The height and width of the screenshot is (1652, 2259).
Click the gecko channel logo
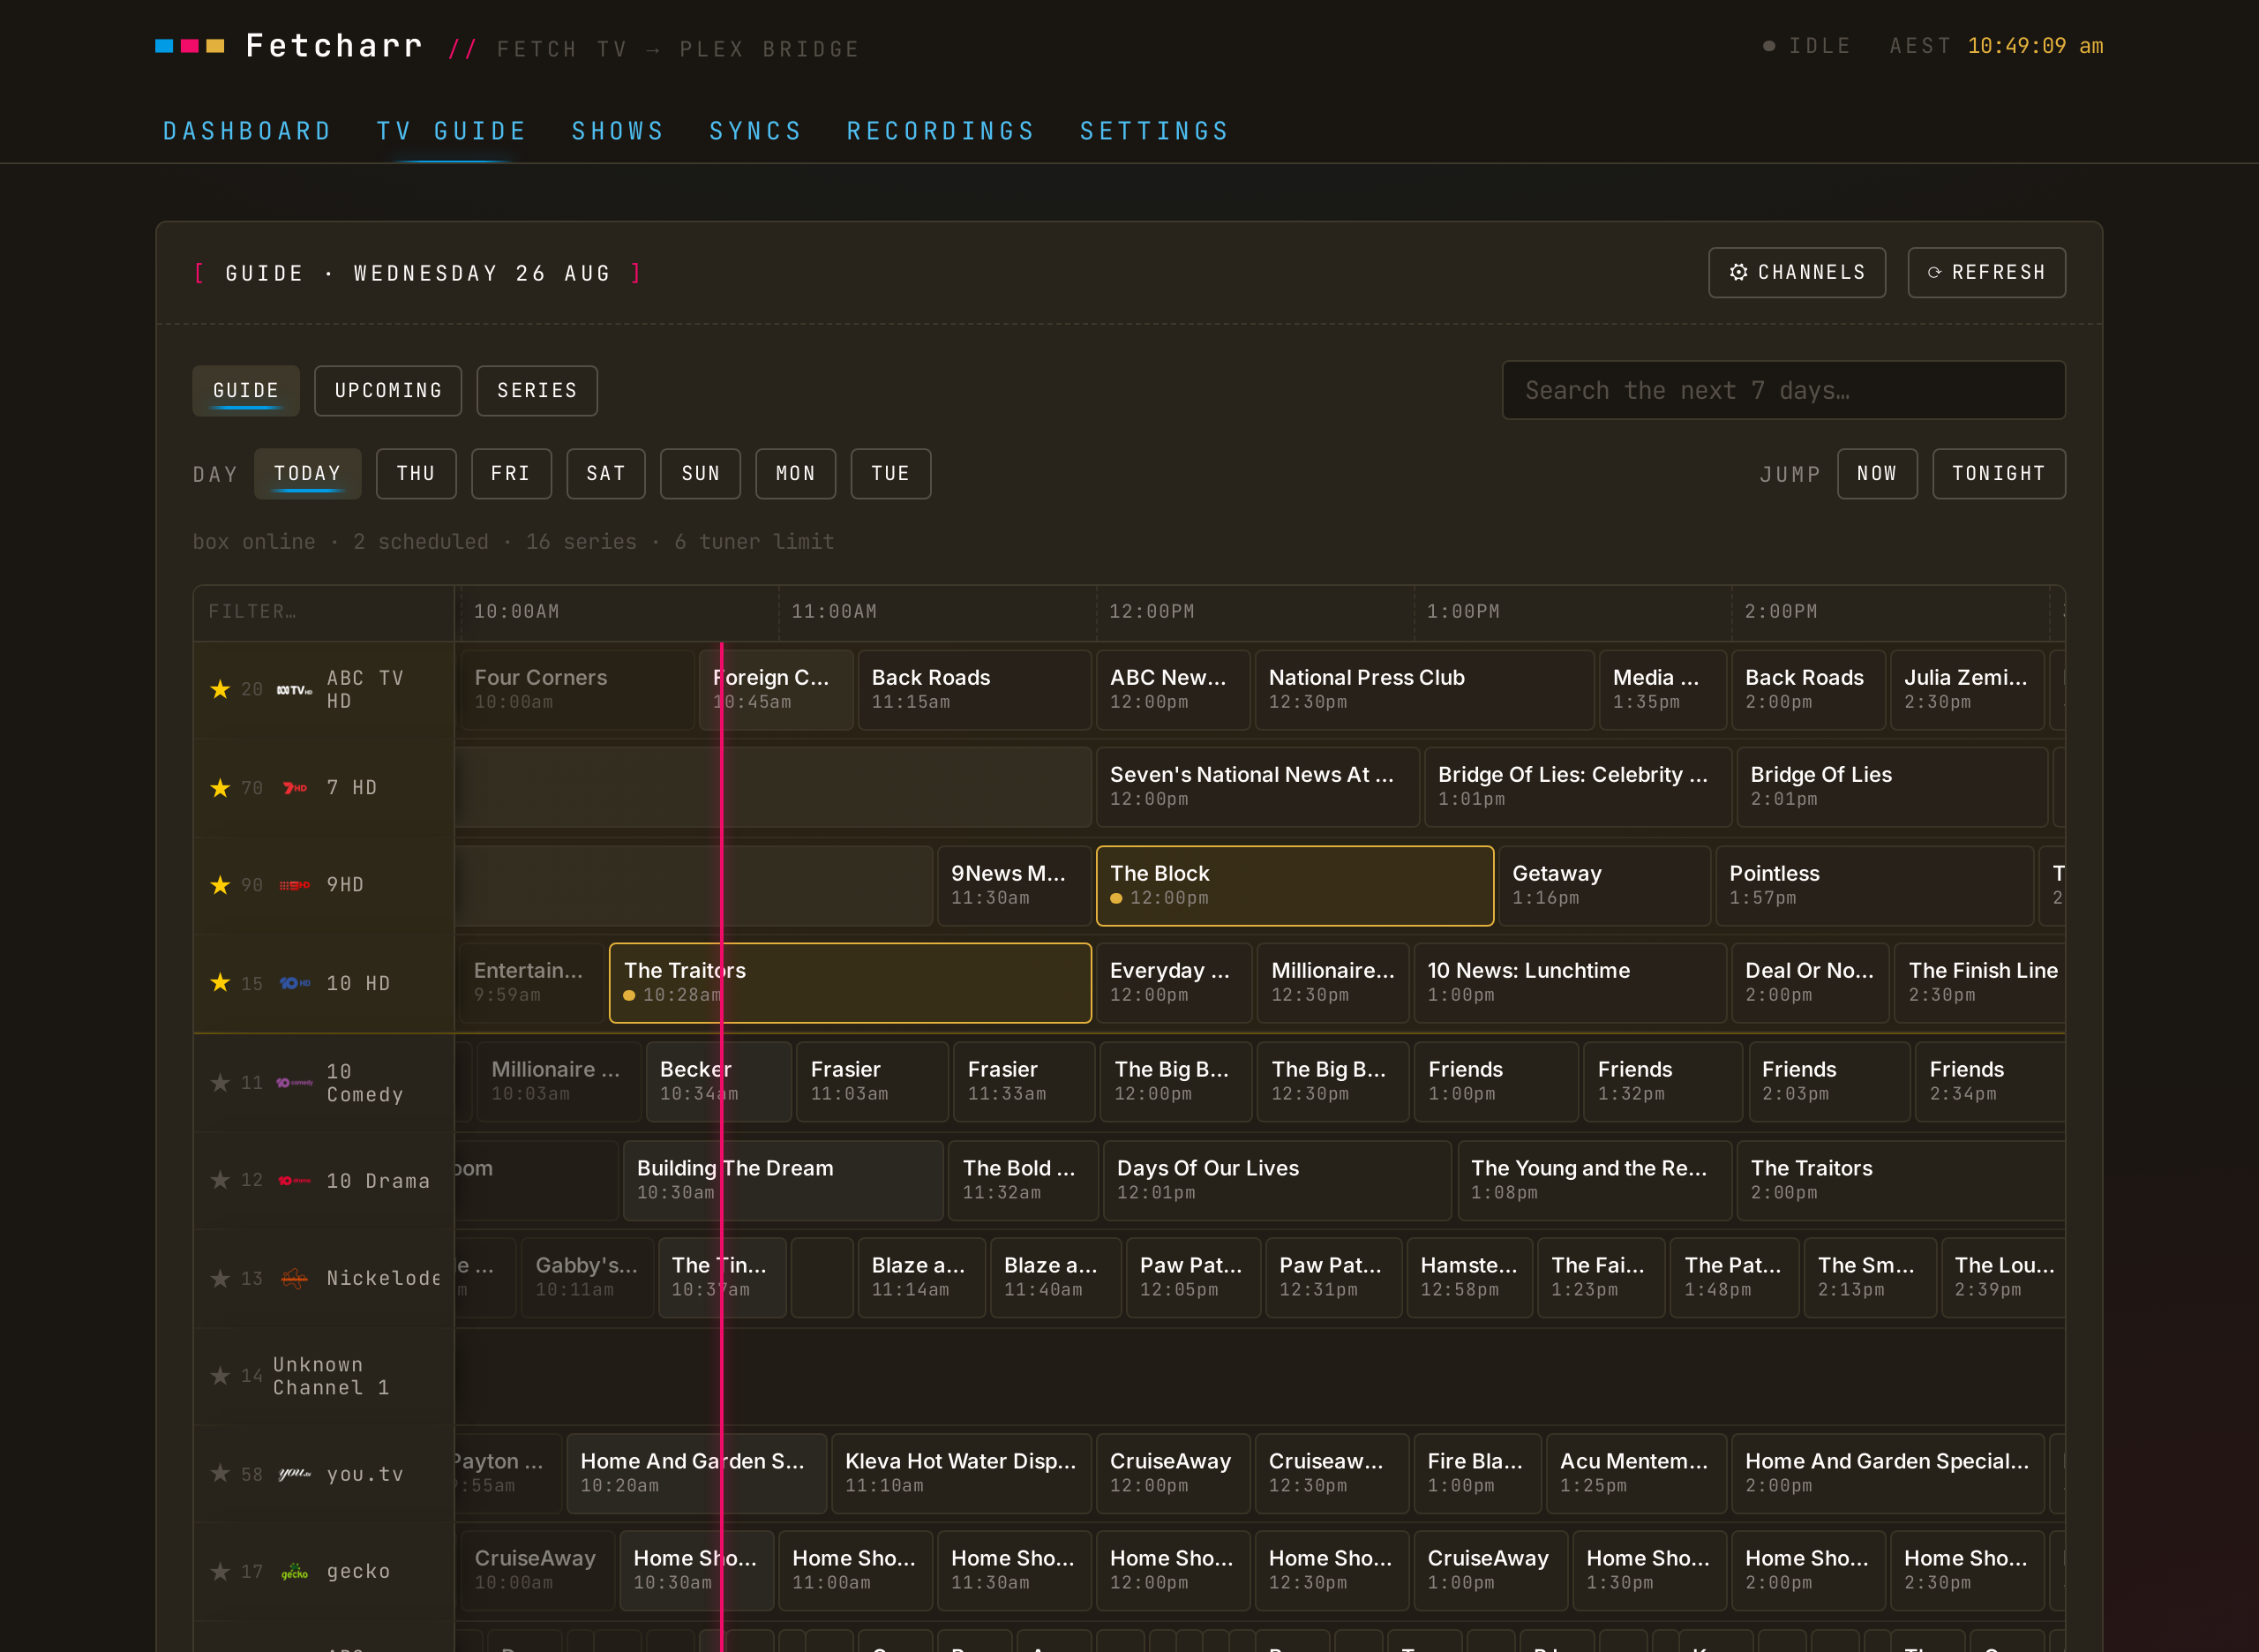[x=294, y=1572]
